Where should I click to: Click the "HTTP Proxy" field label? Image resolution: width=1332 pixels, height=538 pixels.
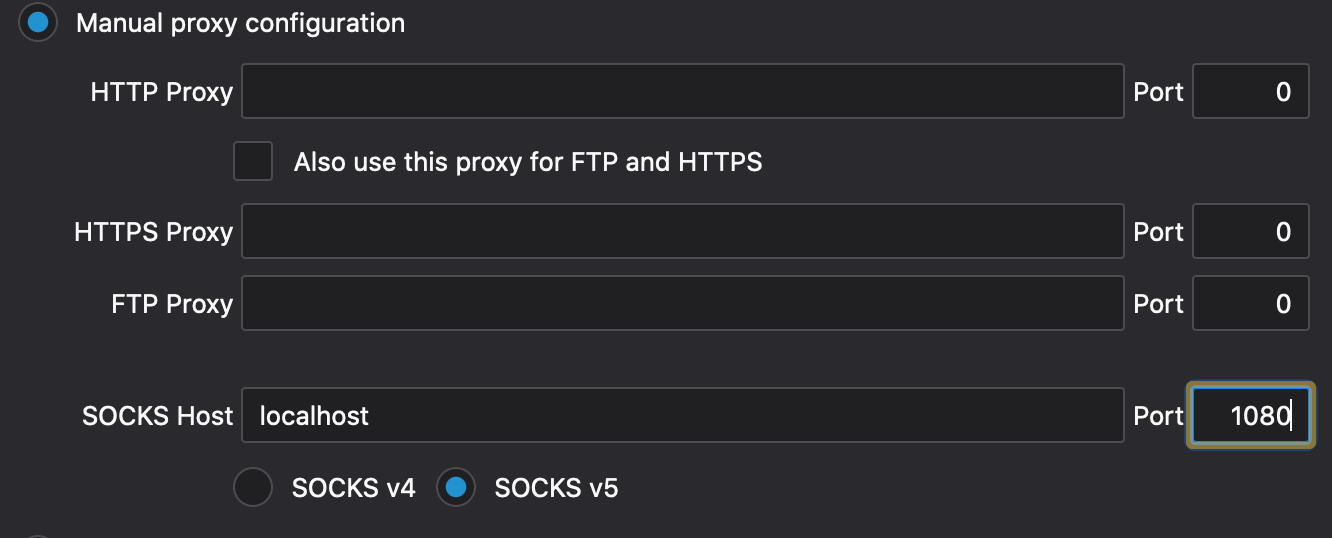(161, 92)
